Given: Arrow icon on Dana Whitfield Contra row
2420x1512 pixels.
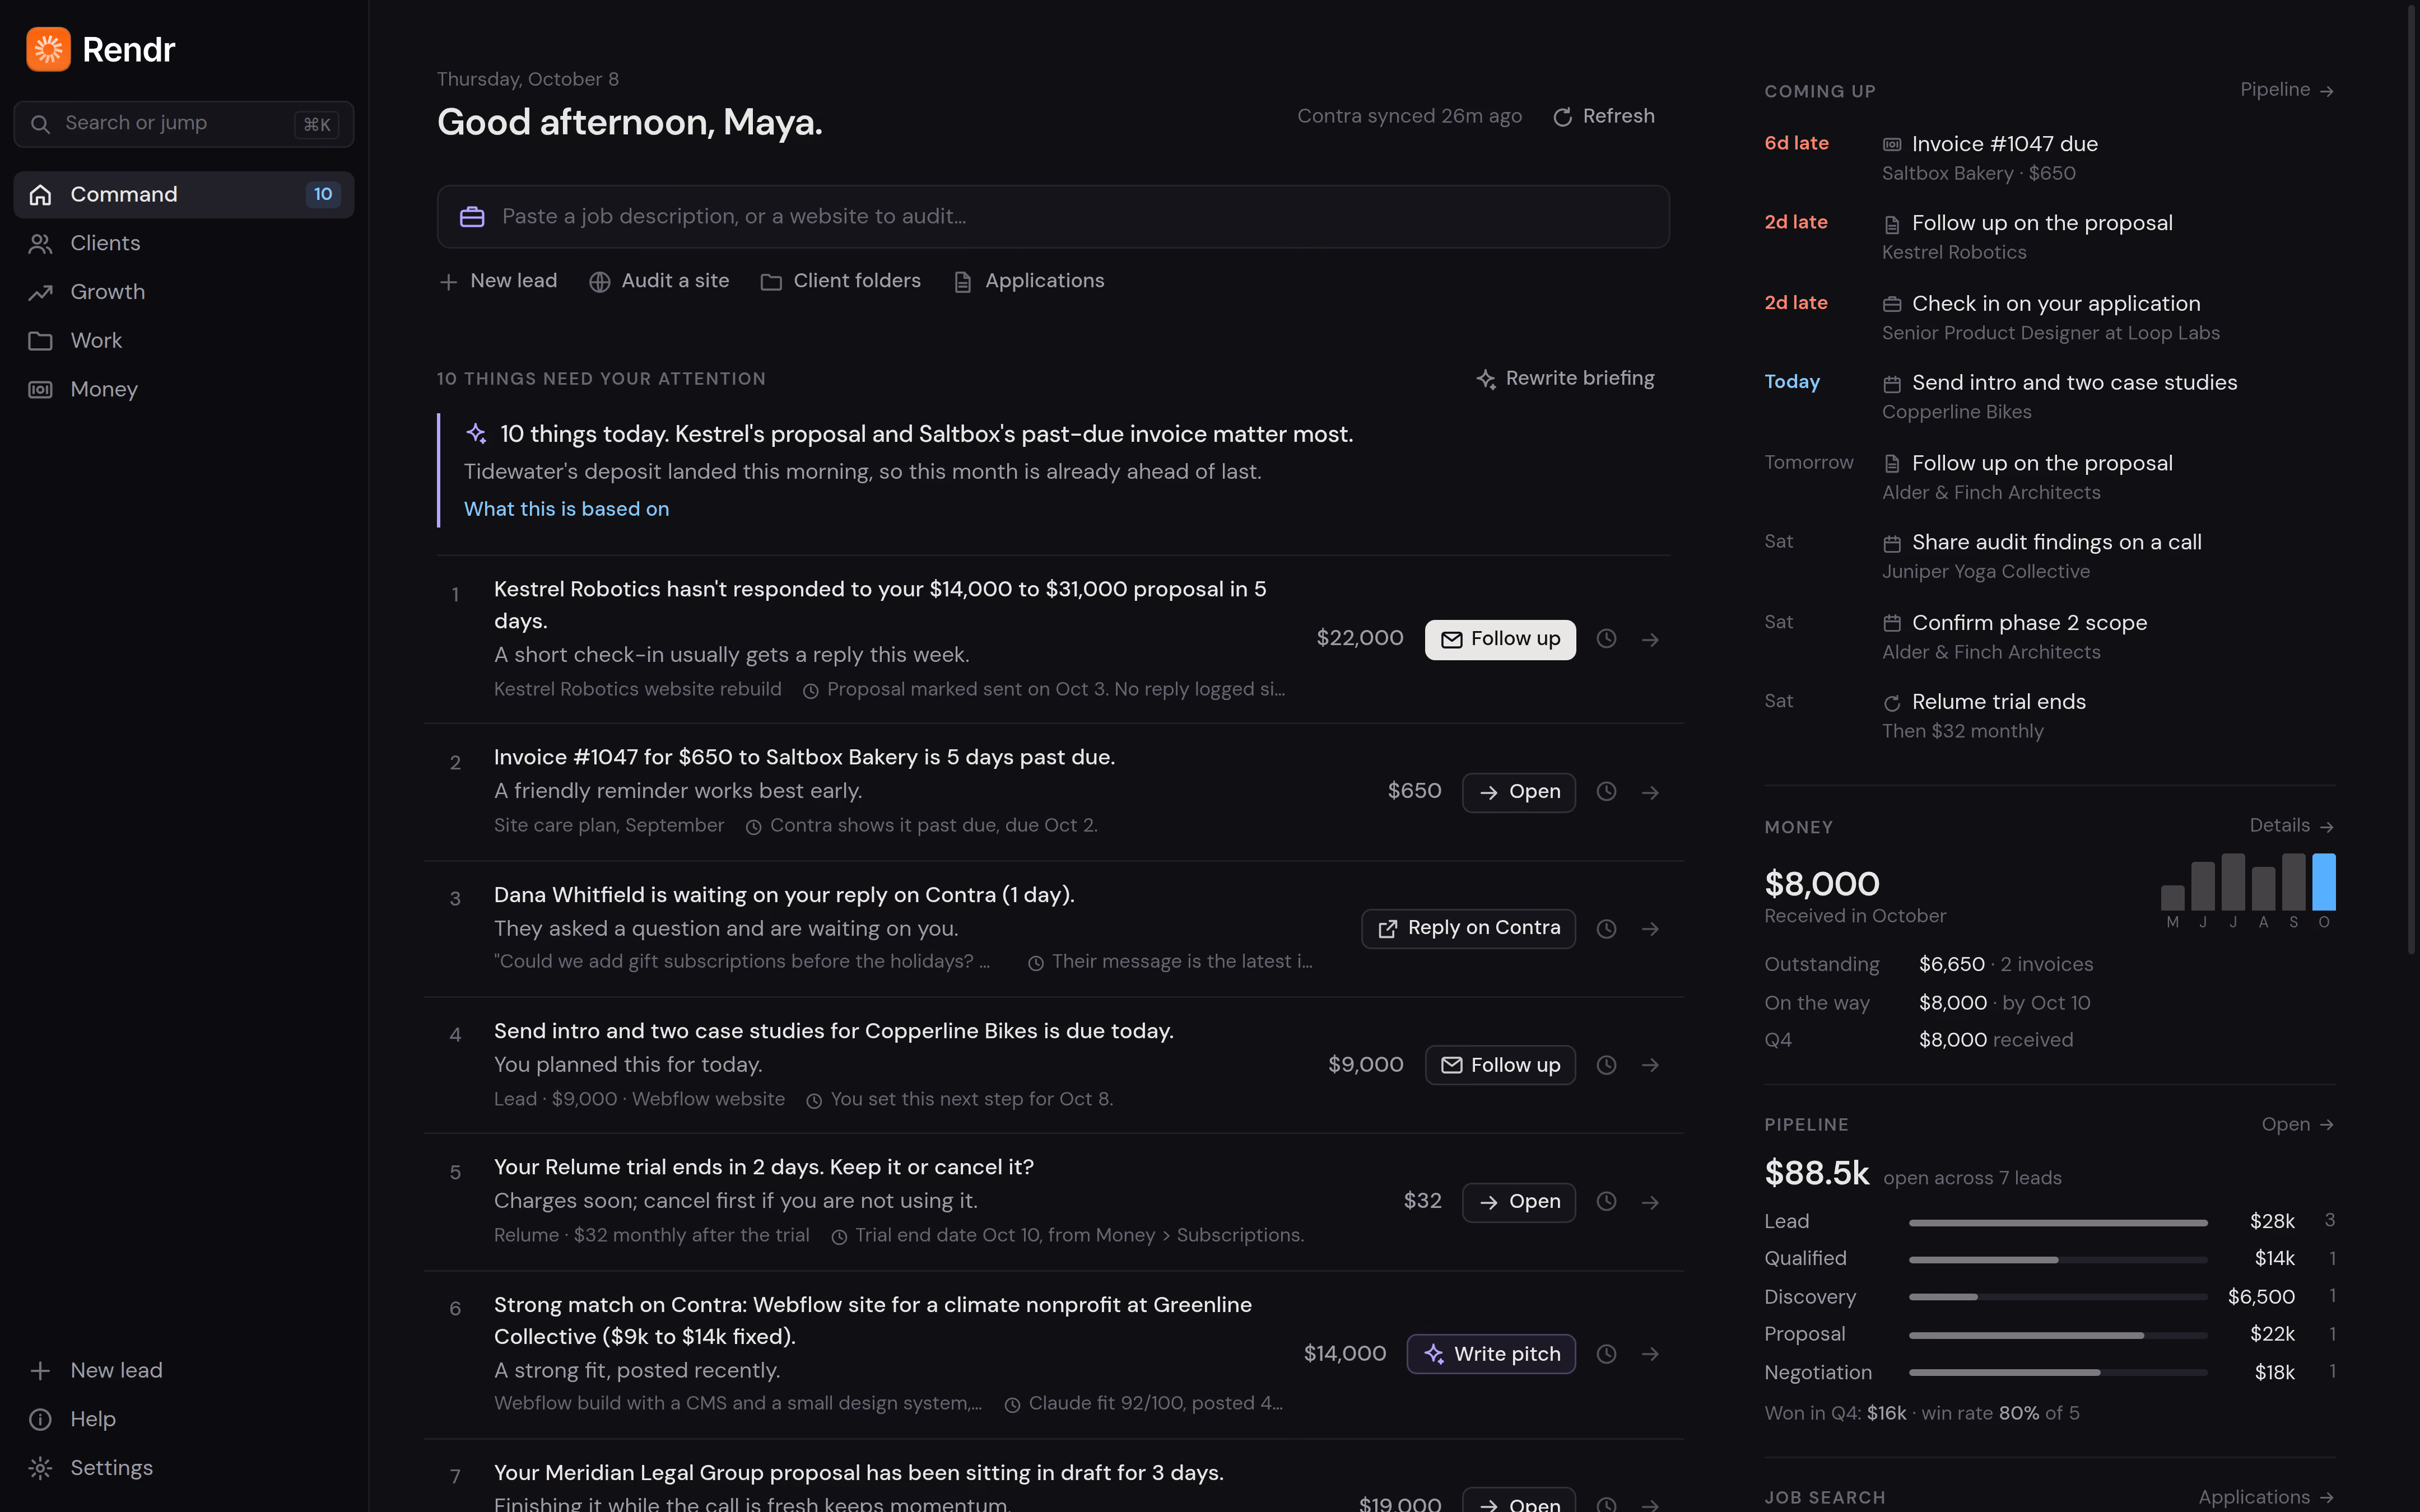Looking at the screenshot, I should (x=1650, y=929).
